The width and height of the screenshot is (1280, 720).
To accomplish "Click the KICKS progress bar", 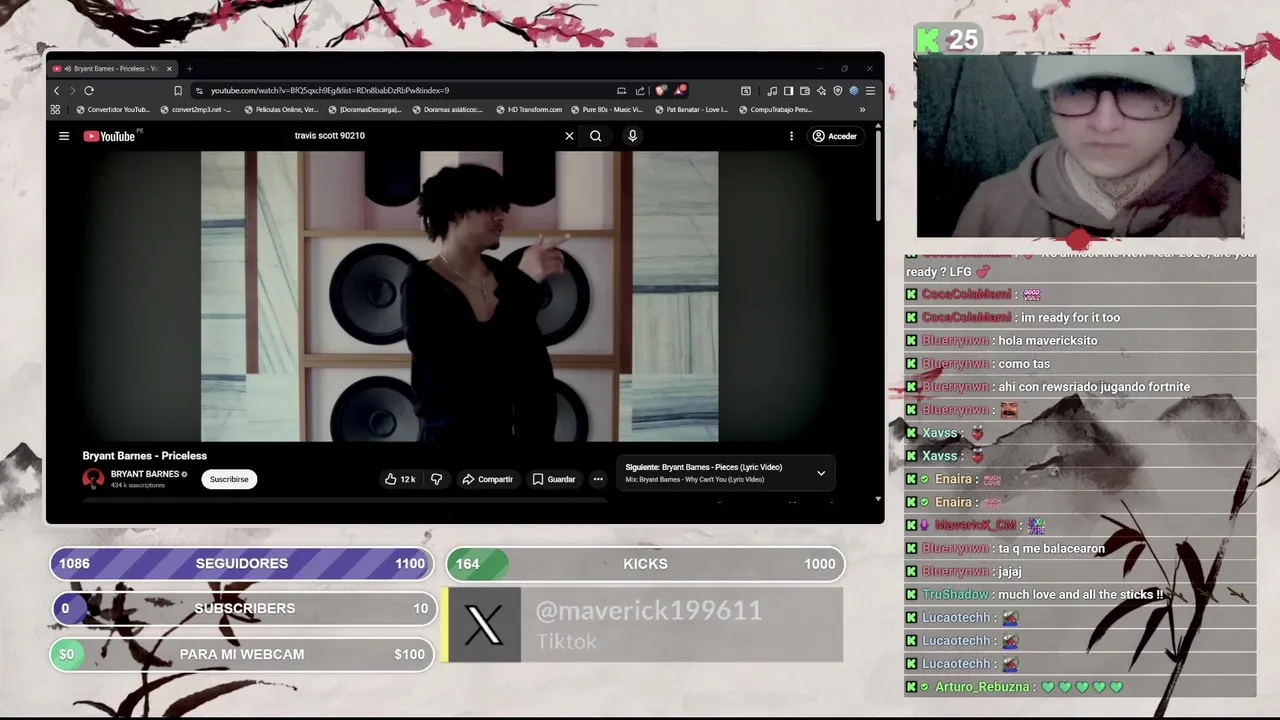I will point(645,564).
